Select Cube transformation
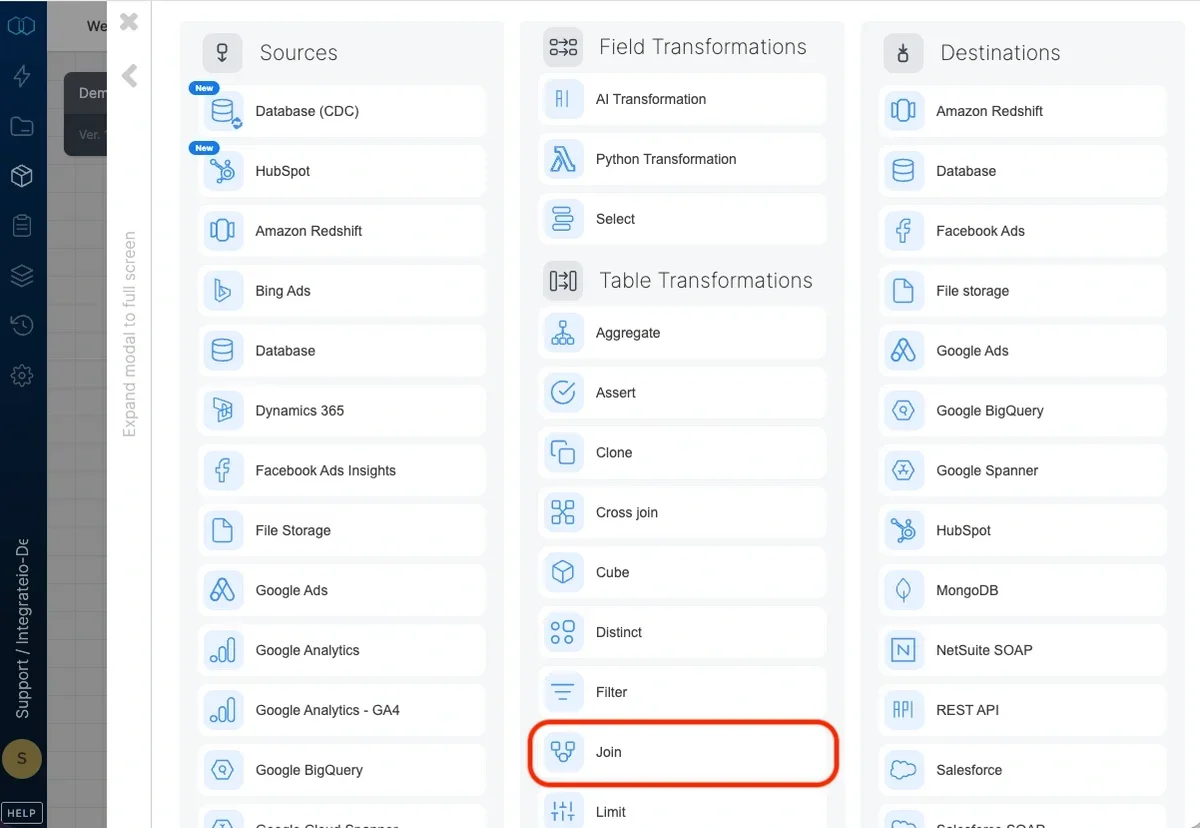The image size is (1200, 828). [682, 573]
